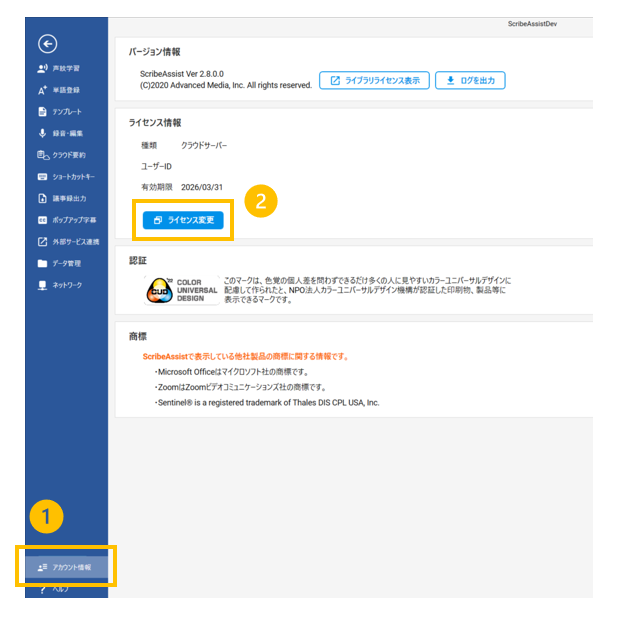This screenshot has width=623, height=622.
Task: Open the データ管理 folder icon
Action: [42, 264]
